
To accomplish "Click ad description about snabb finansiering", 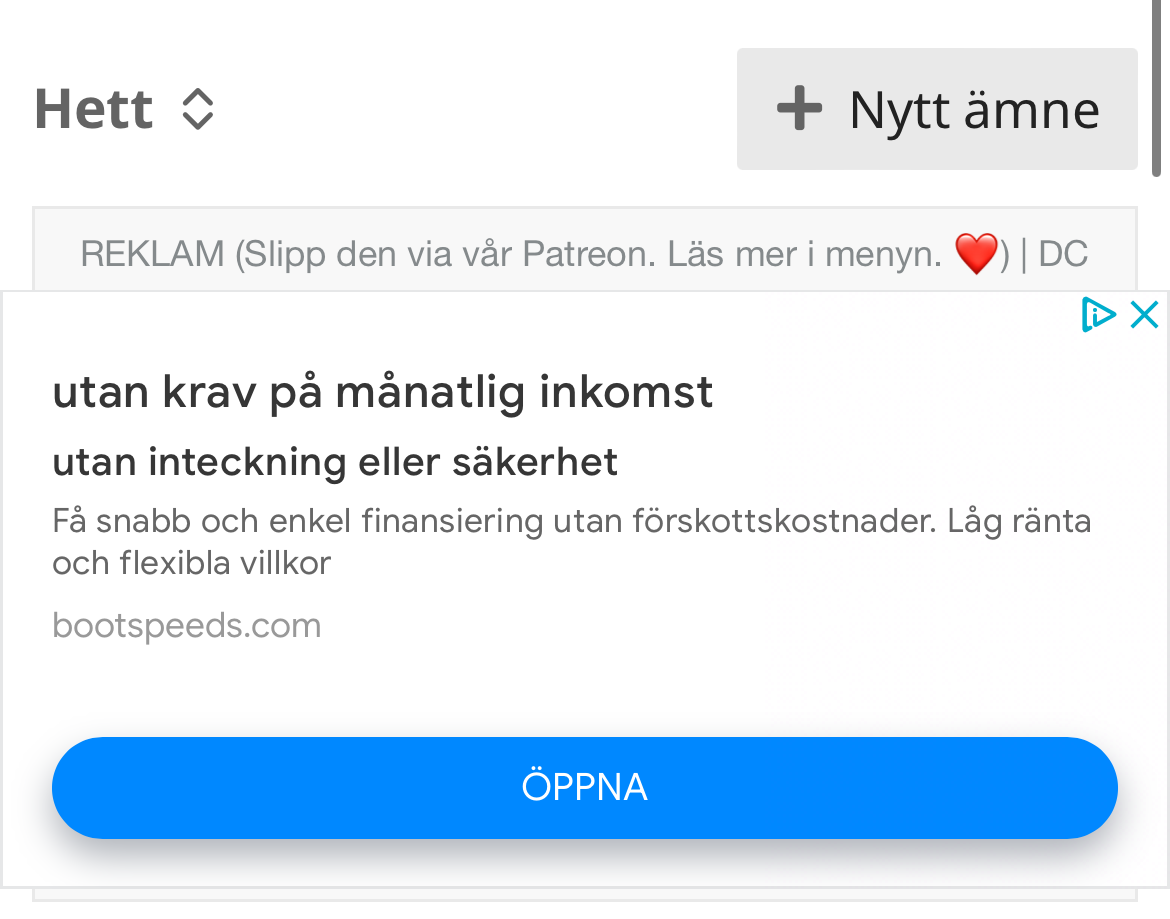I will click(x=572, y=542).
